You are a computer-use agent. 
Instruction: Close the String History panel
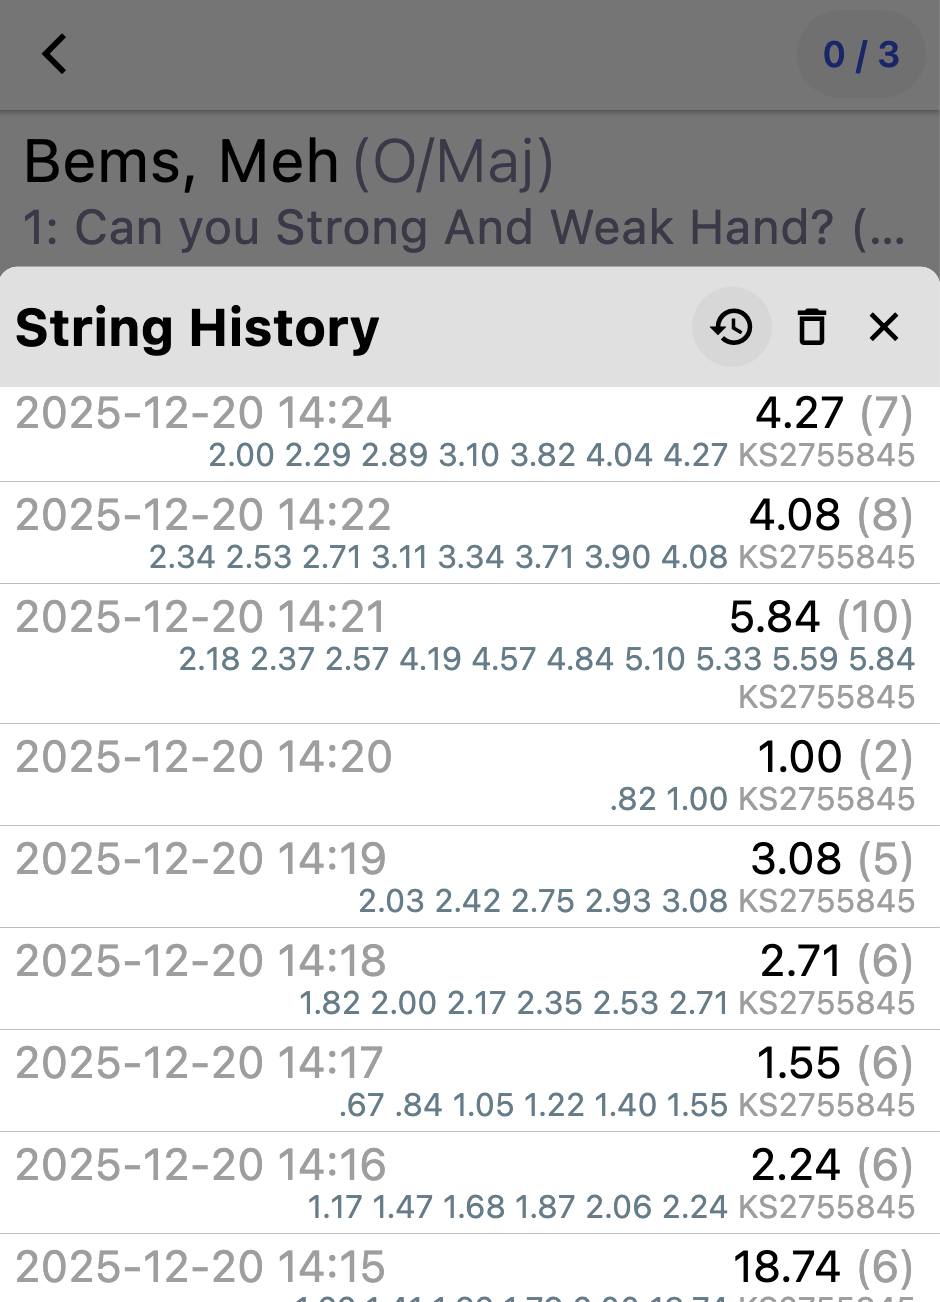[x=884, y=327]
